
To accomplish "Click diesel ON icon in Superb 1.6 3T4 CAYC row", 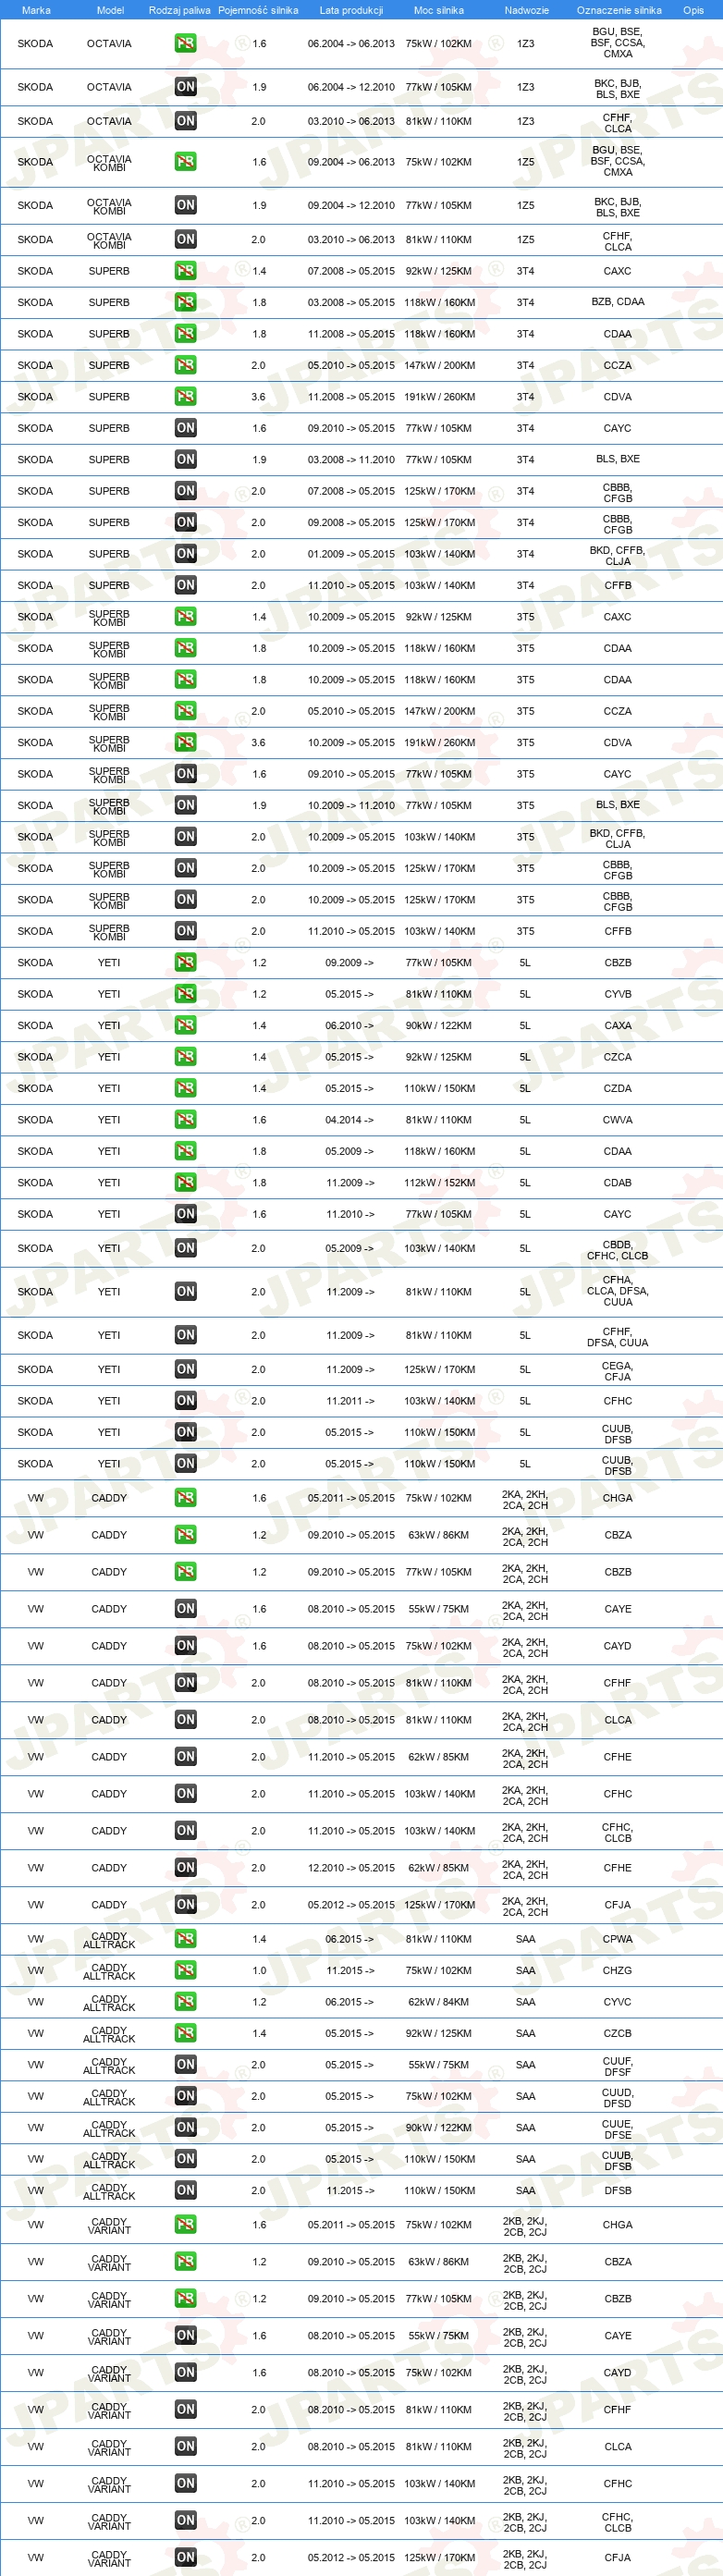I will coord(185,428).
